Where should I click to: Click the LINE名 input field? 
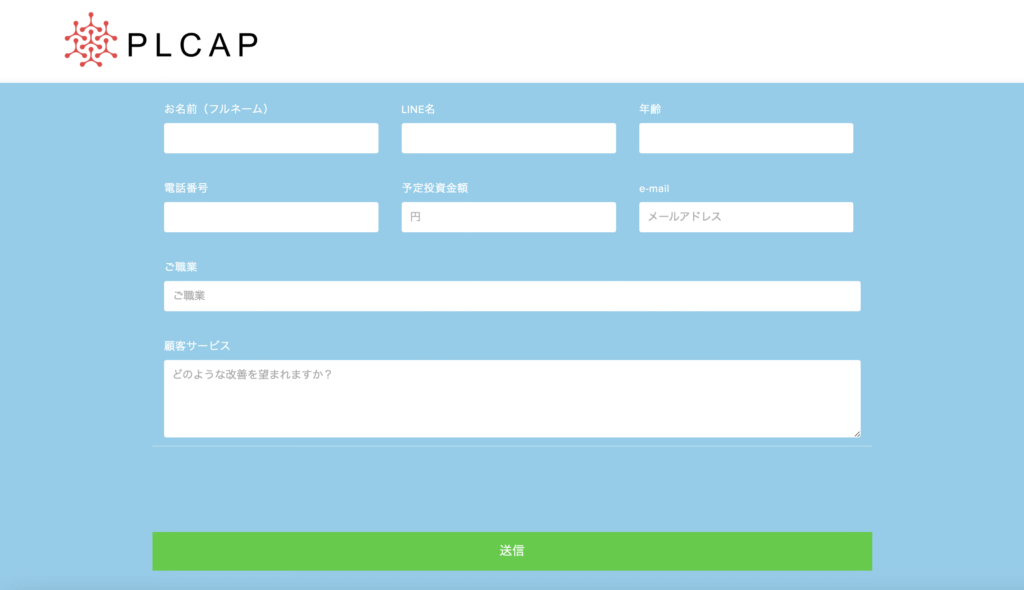(509, 138)
